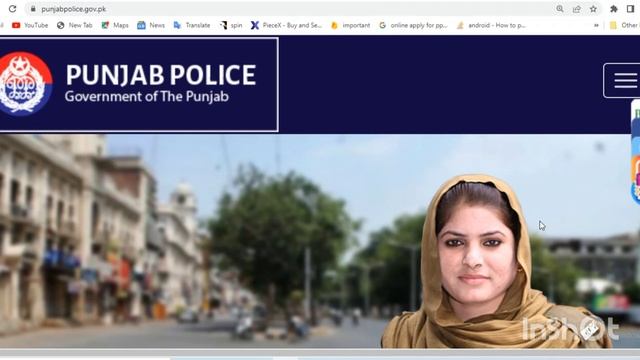This screenshot has height=360, width=640.
Task: Reload the page with the refresh icon
Action: point(13,9)
